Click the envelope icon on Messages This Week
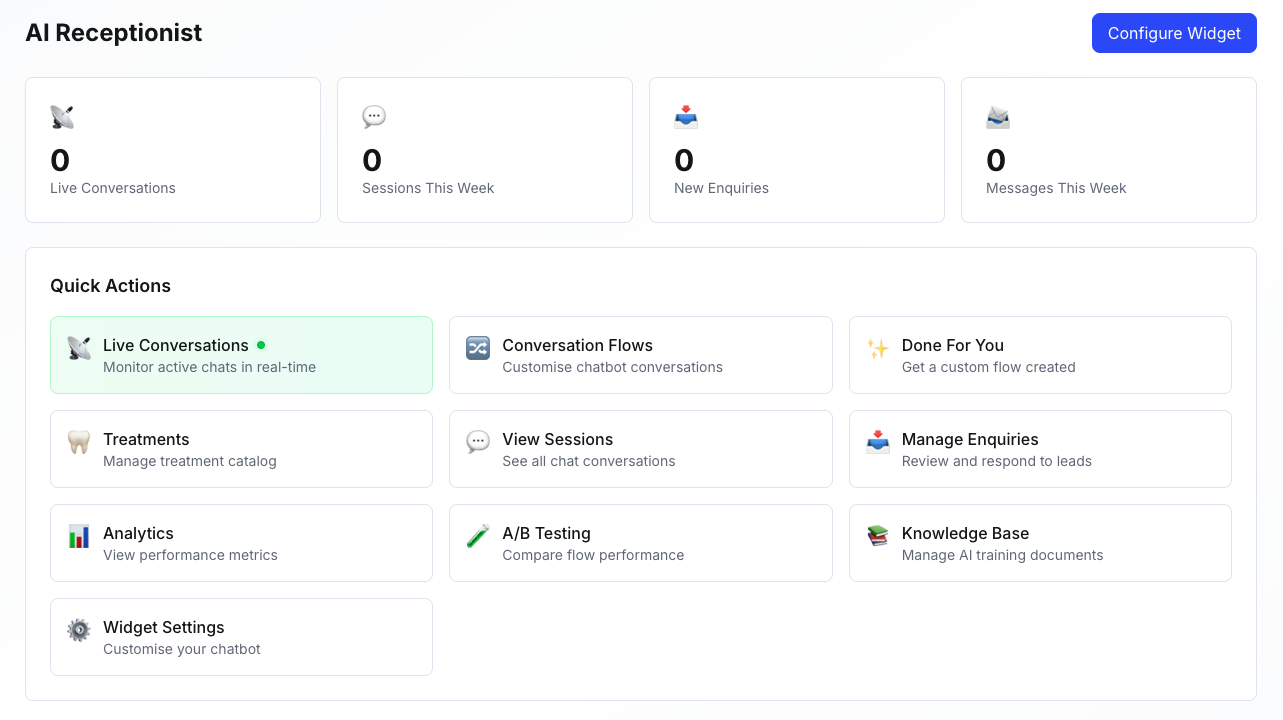This screenshot has height=720, width=1283. (x=997, y=116)
